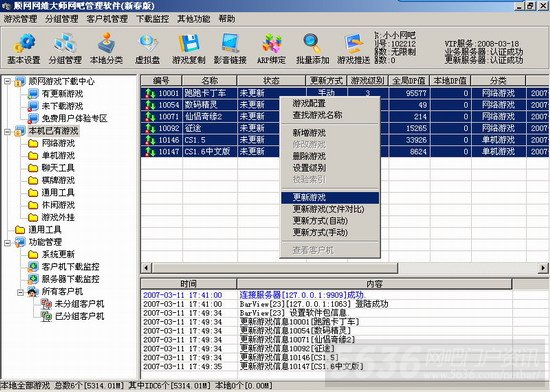The width and height of the screenshot is (550, 392).
Task: Open the 分组管理 menu in menu bar
Action: click(x=62, y=19)
